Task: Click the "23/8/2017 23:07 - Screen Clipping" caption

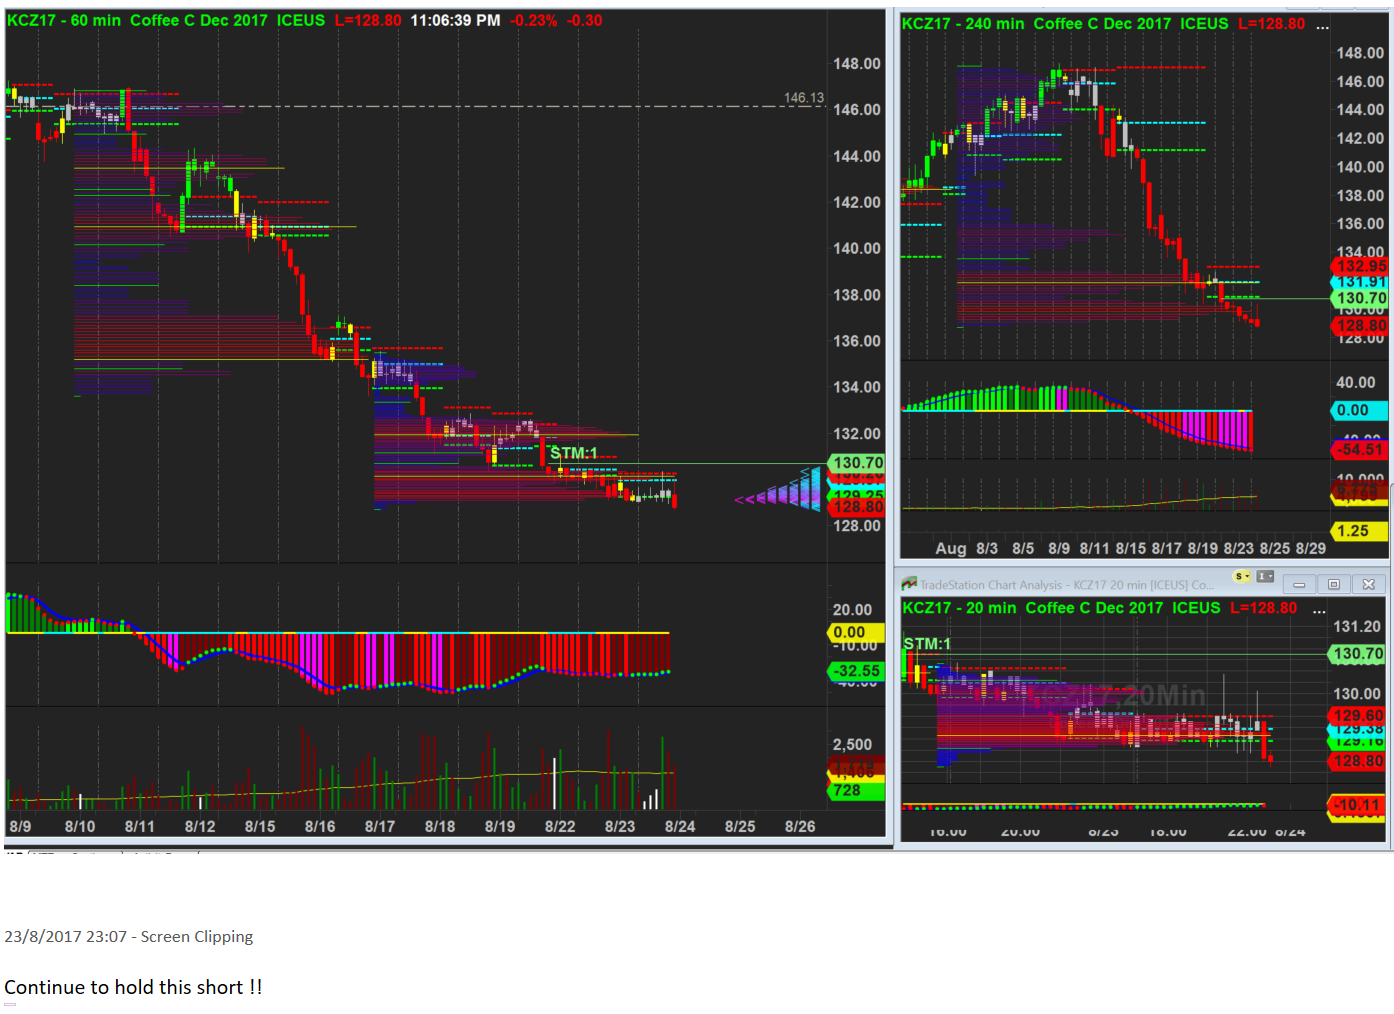Action: point(129,937)
